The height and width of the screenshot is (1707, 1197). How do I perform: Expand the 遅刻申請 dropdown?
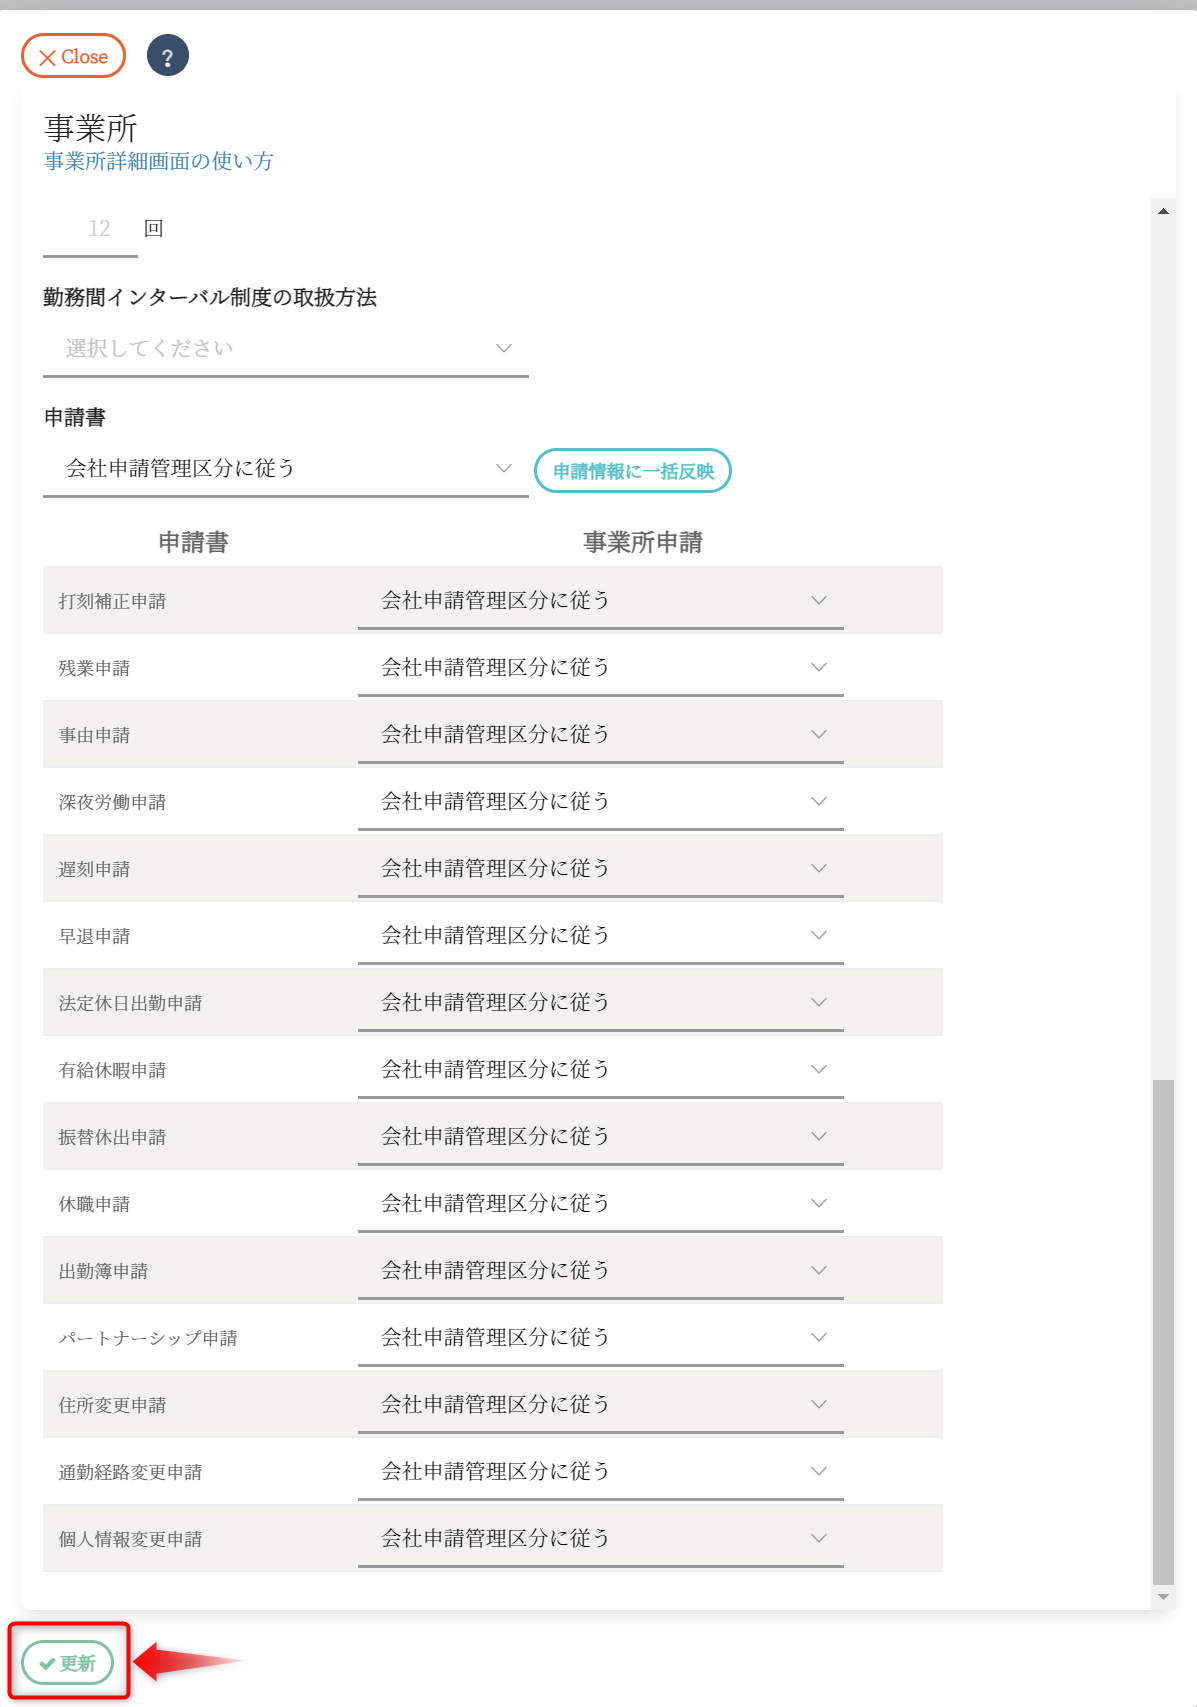pyautogui.click(x=600, y=869)
